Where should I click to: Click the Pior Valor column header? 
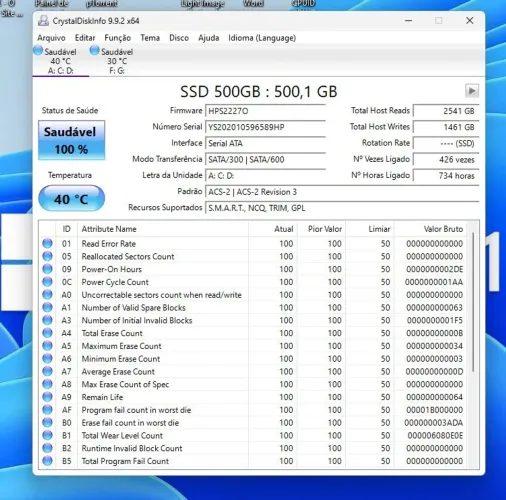(x=321, y=229)
